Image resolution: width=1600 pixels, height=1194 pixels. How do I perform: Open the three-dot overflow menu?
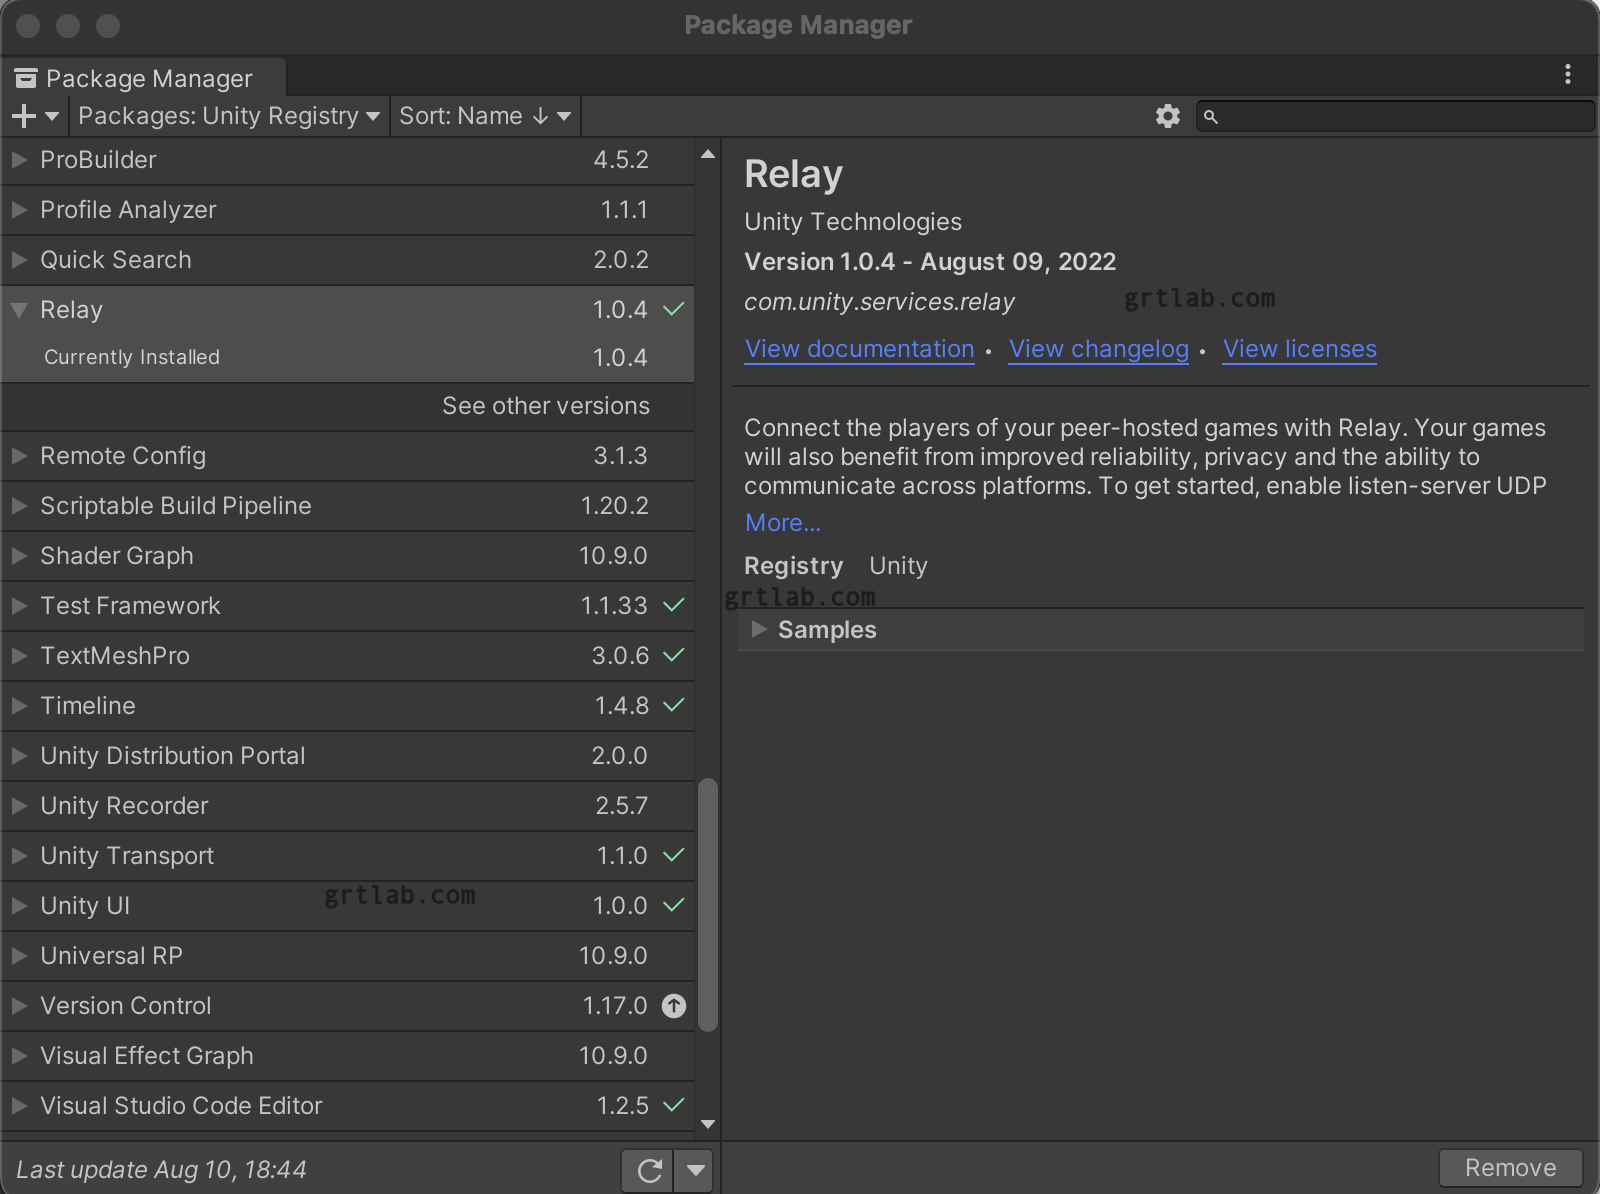click(1568, 72)
